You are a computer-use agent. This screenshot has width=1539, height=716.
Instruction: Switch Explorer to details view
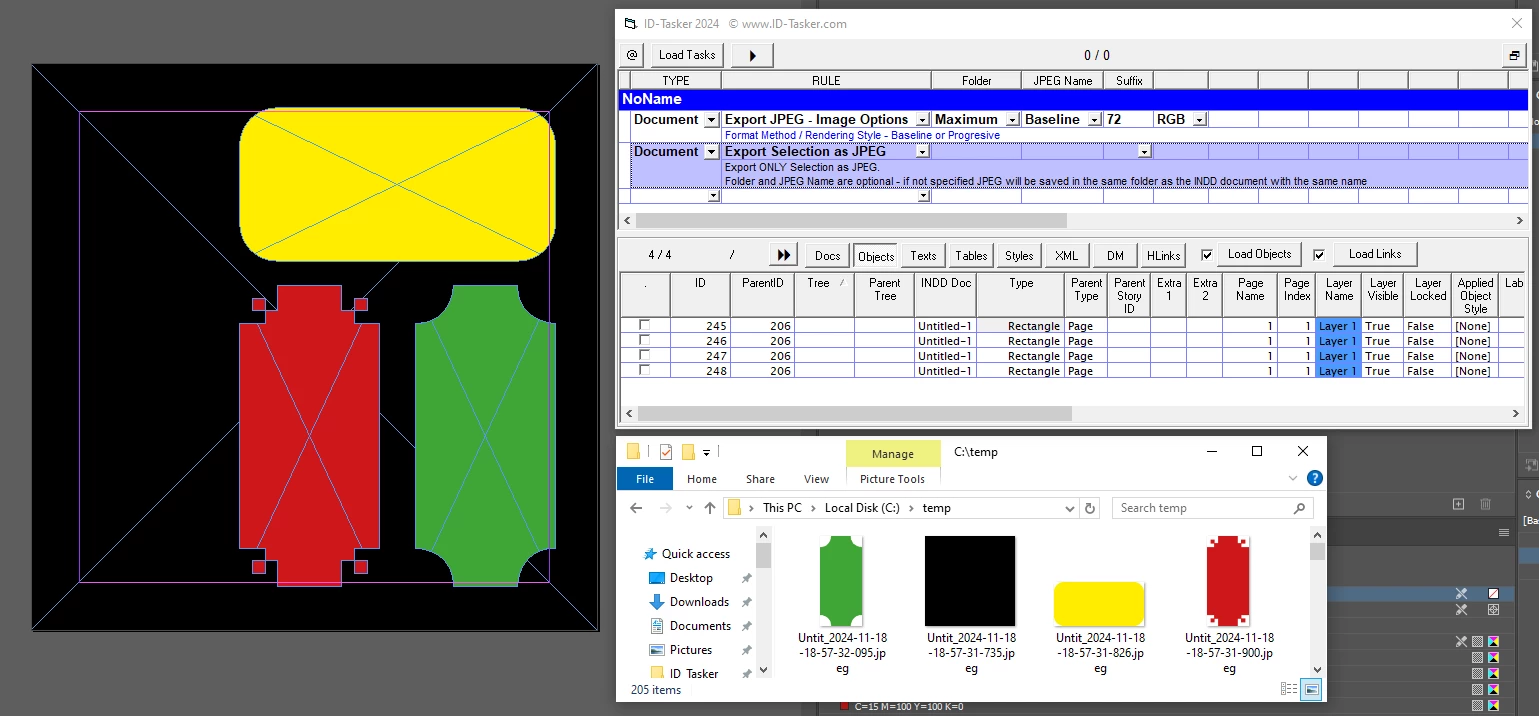click(x=1289, y=689)
